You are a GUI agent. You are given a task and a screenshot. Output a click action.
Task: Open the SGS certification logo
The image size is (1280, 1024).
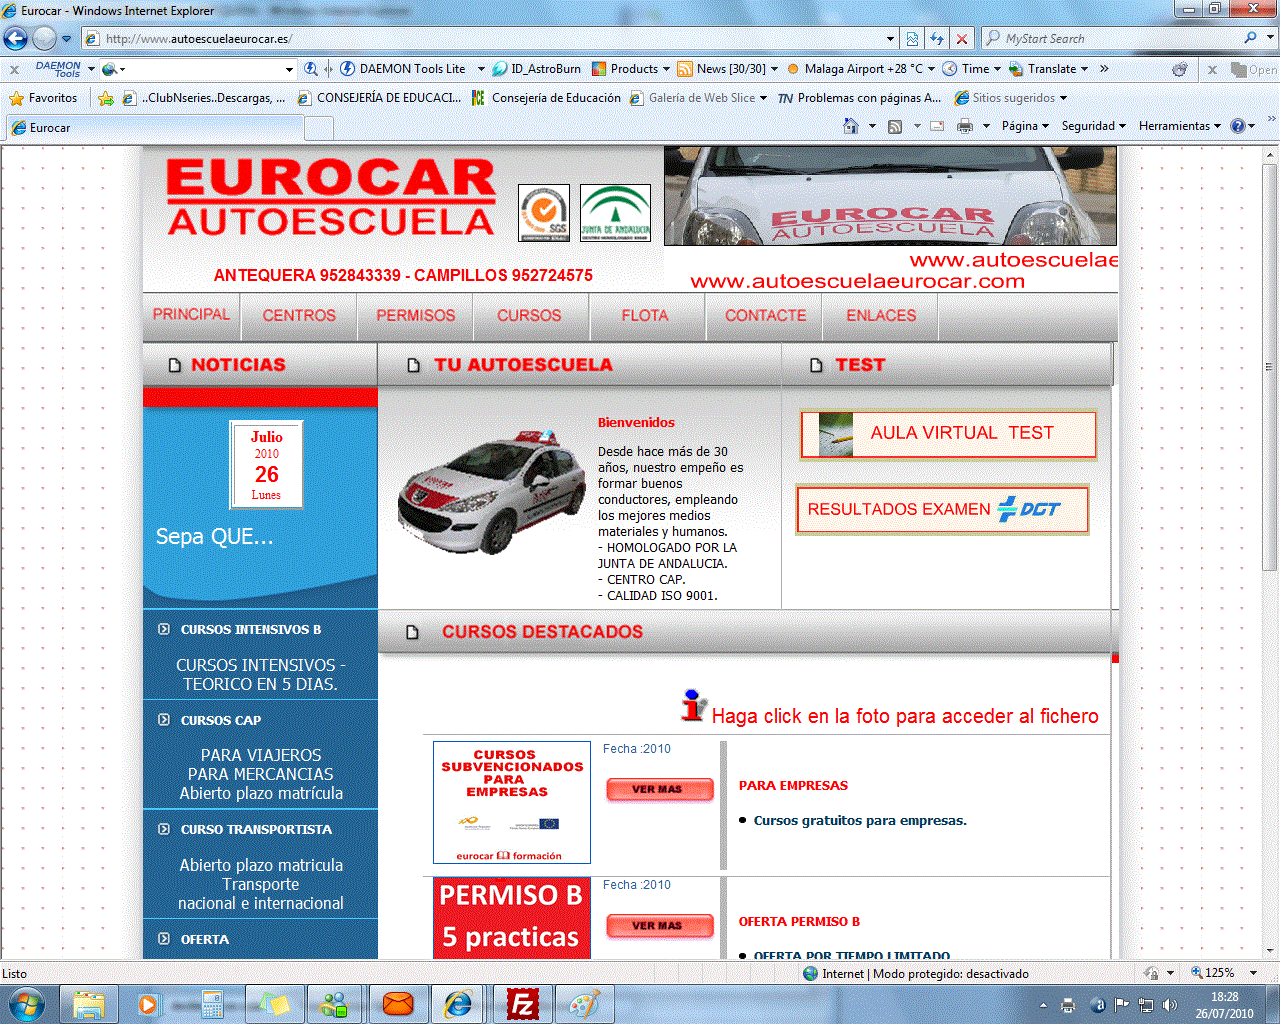point(544,213)
